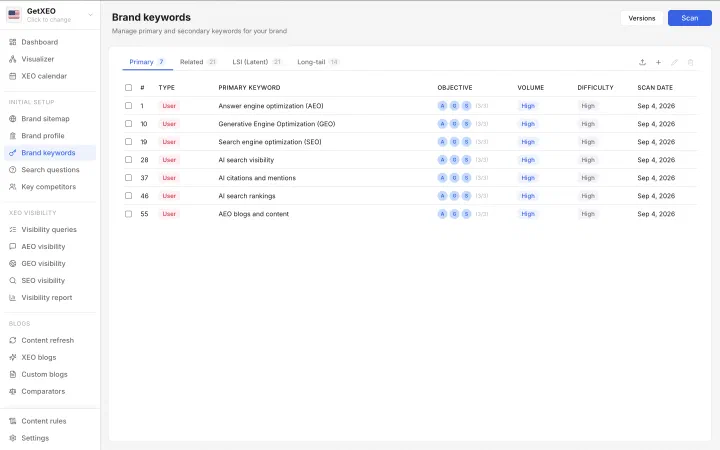Check the box for Generative Engine Optimization (GEO)
720x450 pixels.
pyautogui.click(x=129, y=124)
